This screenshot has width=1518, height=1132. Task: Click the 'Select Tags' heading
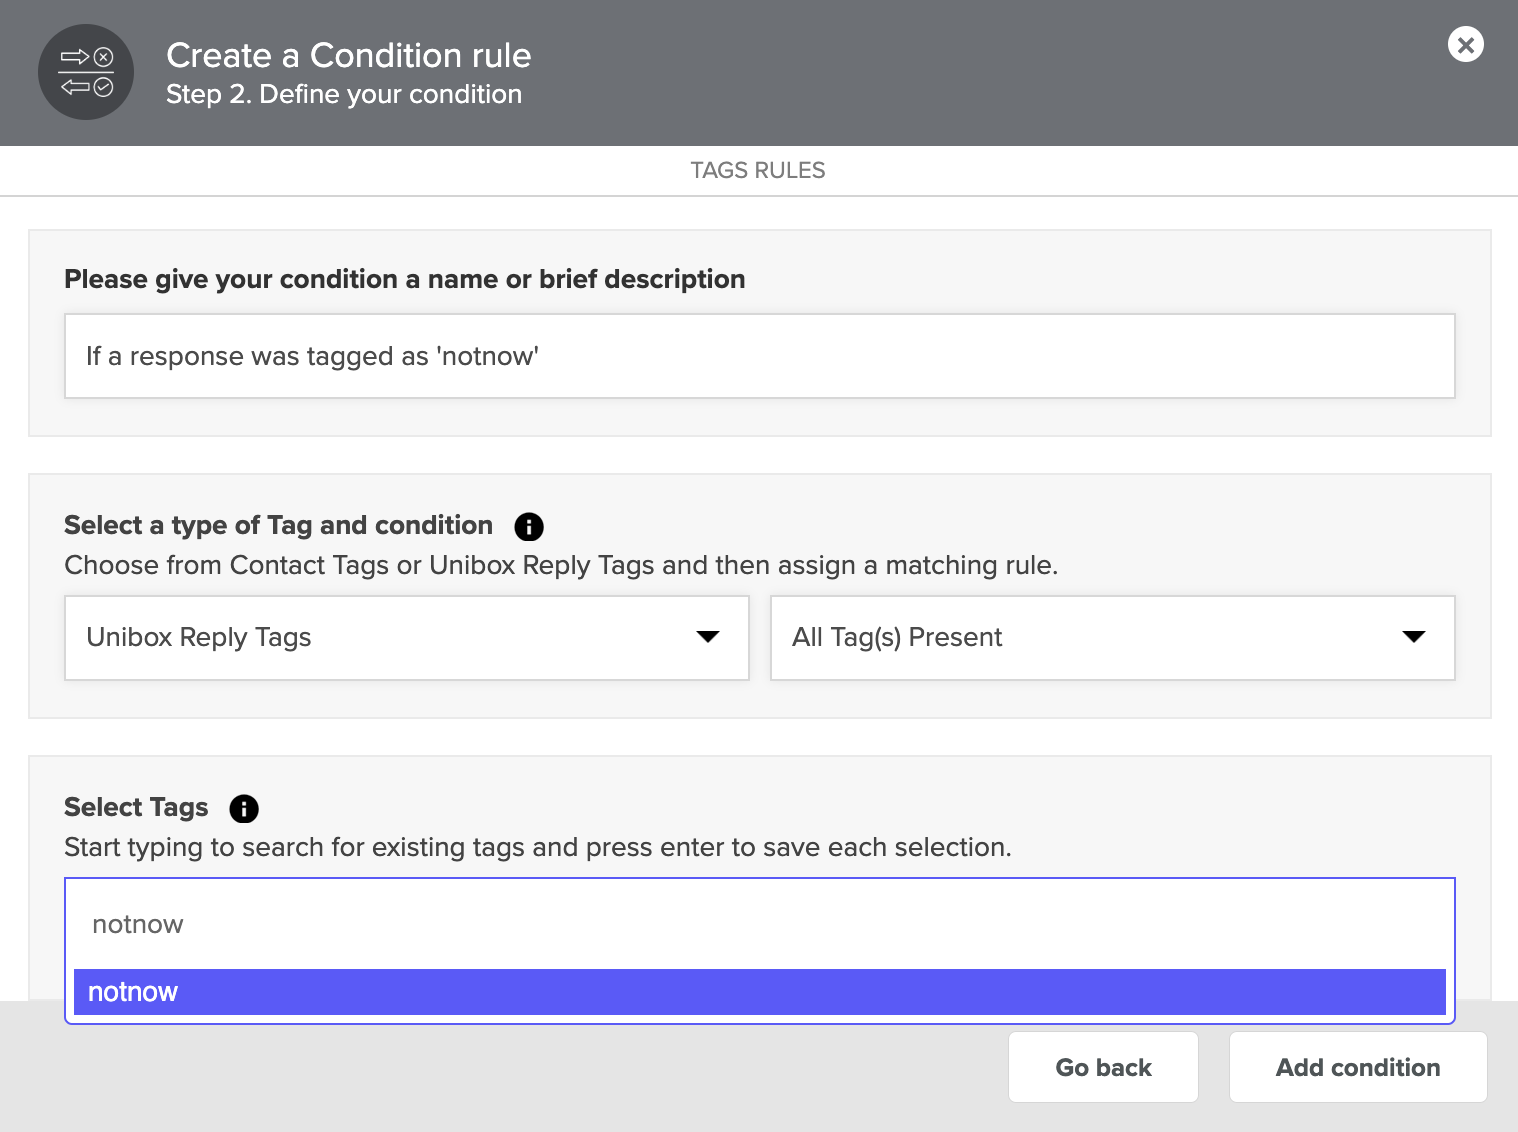136,807
